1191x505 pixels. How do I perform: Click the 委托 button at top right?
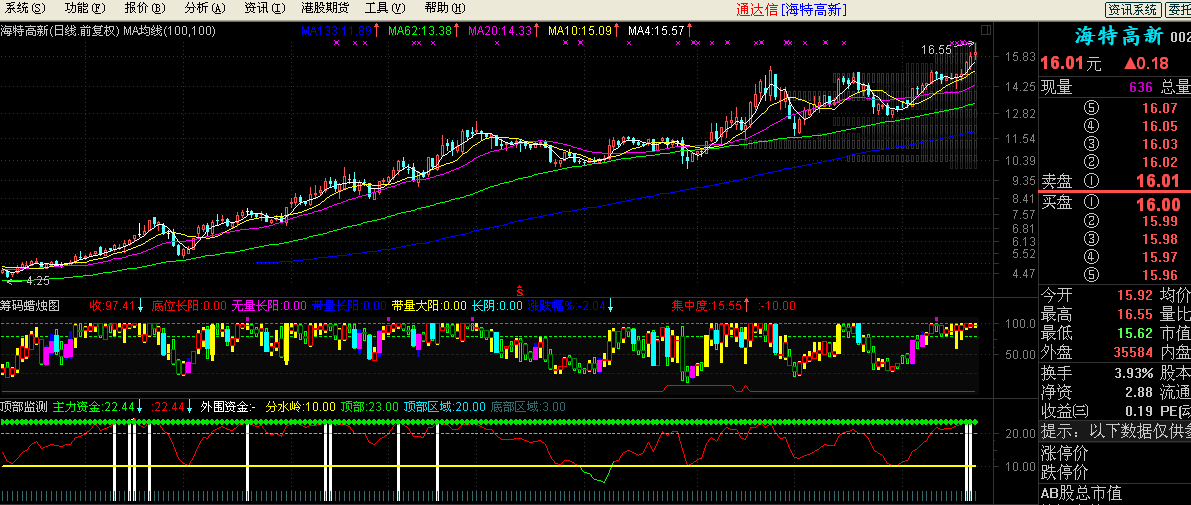pos(1178,10)
